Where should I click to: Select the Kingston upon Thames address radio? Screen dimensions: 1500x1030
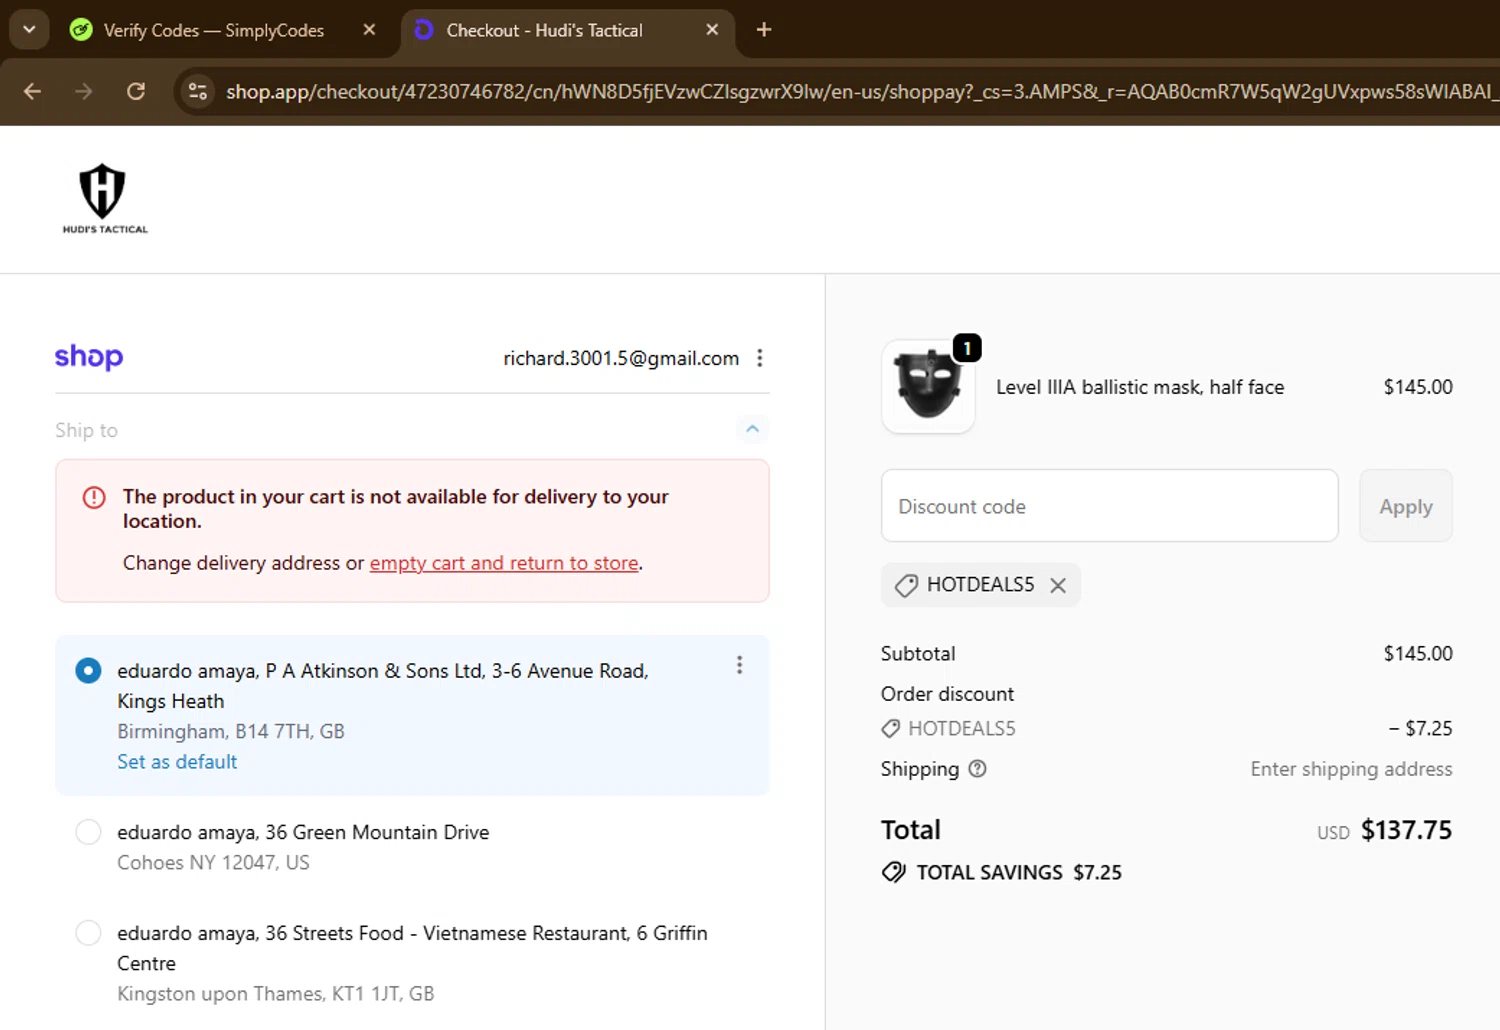pos(88,933)
